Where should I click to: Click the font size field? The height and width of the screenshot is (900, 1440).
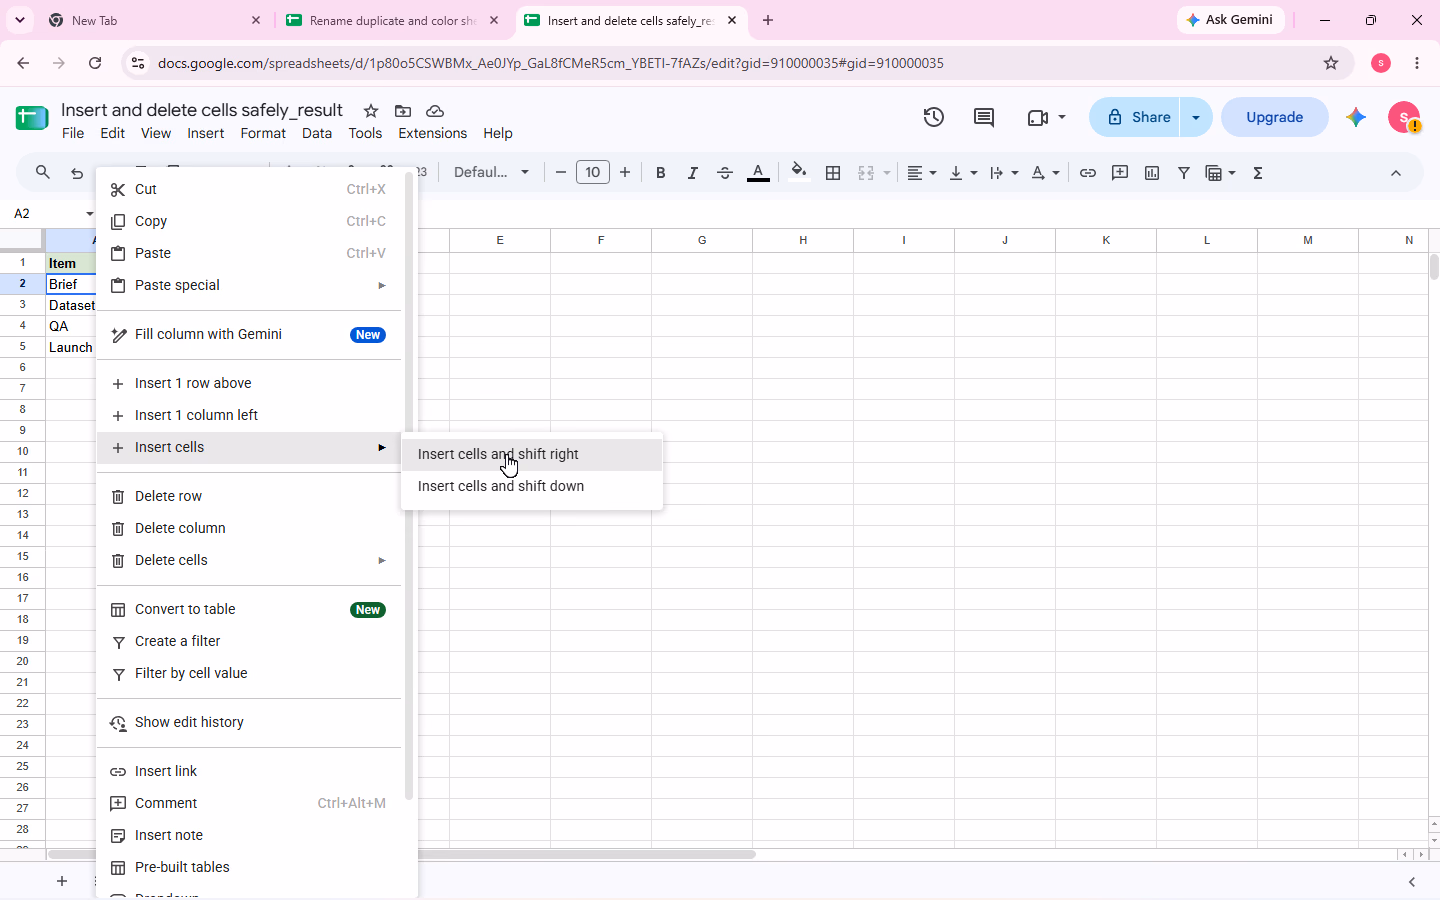pyautogui.click(x=593, y=173)
